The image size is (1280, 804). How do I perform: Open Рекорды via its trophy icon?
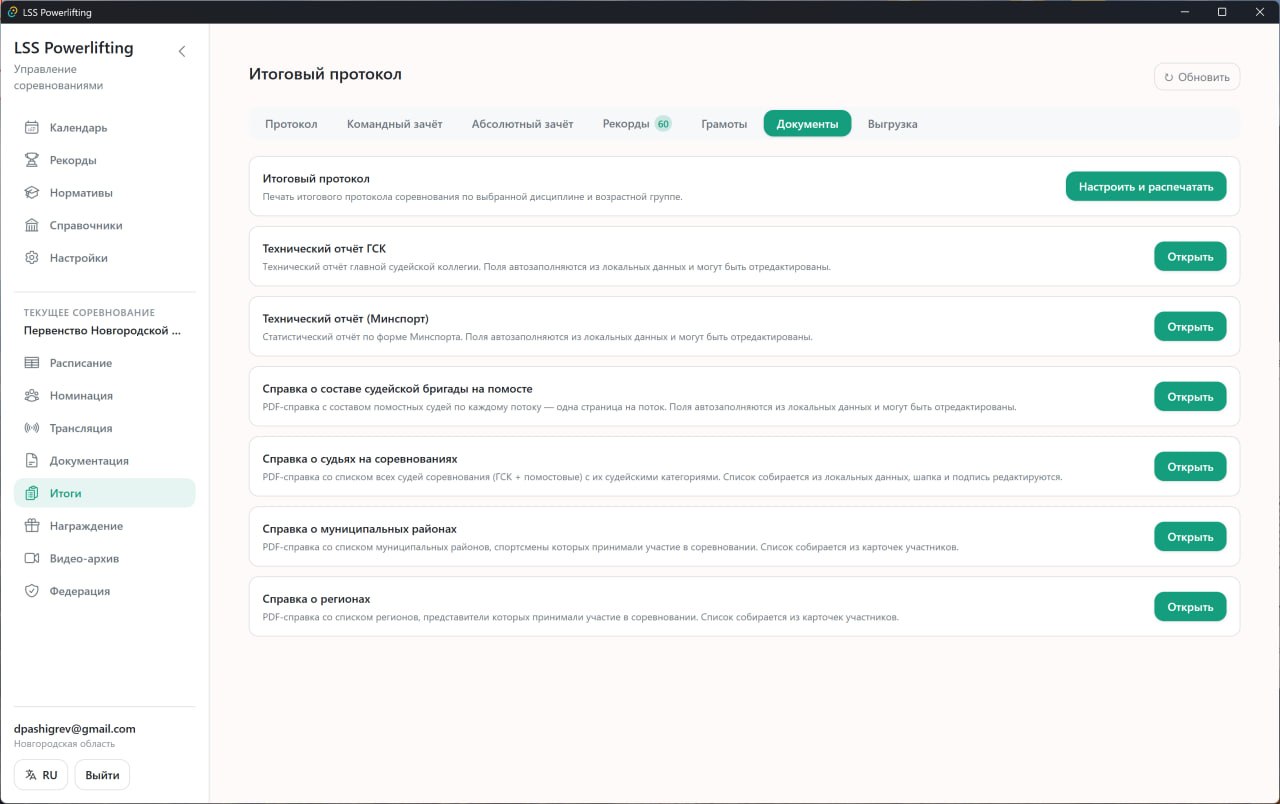[x=31, y=160]
